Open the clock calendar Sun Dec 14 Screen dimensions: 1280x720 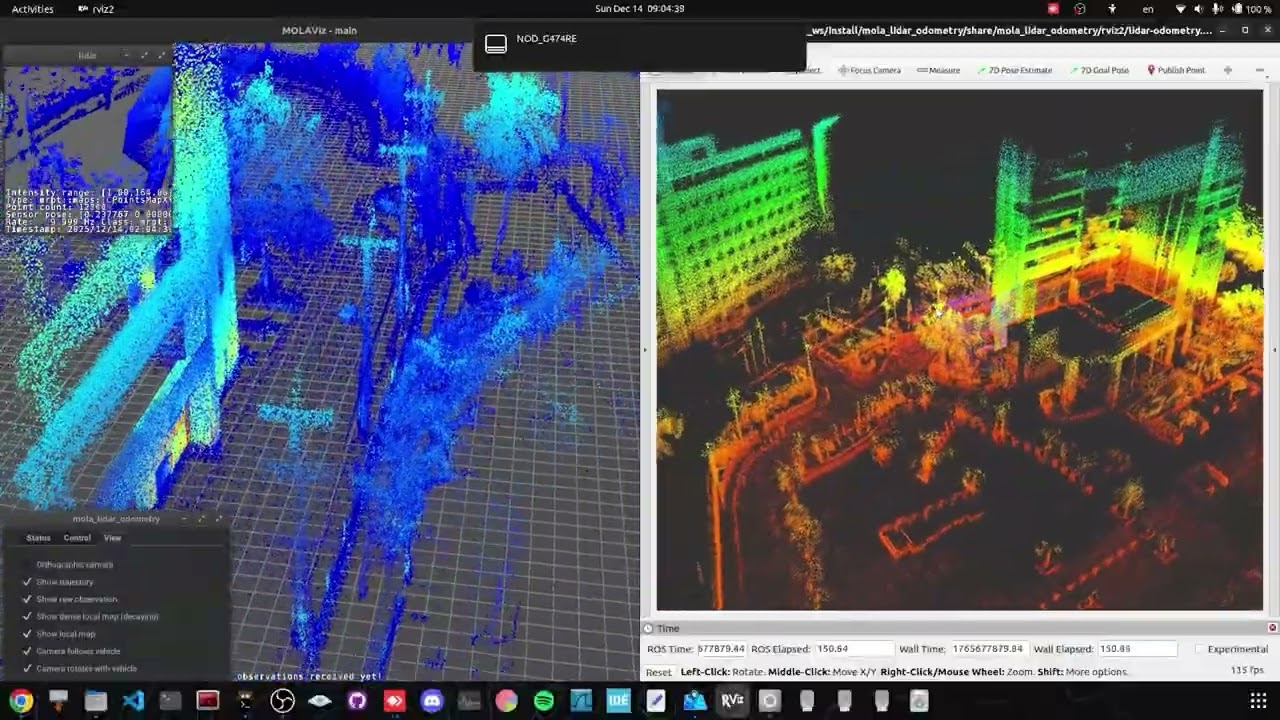[x=639, y=9]
